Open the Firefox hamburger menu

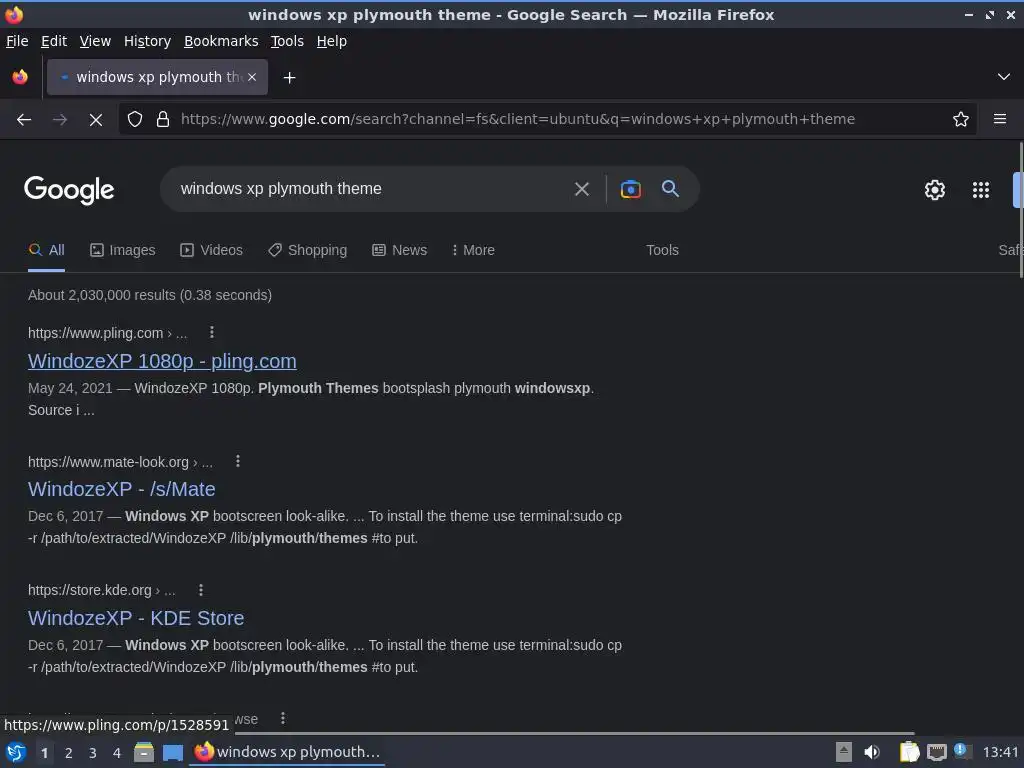coord(1000,119)
